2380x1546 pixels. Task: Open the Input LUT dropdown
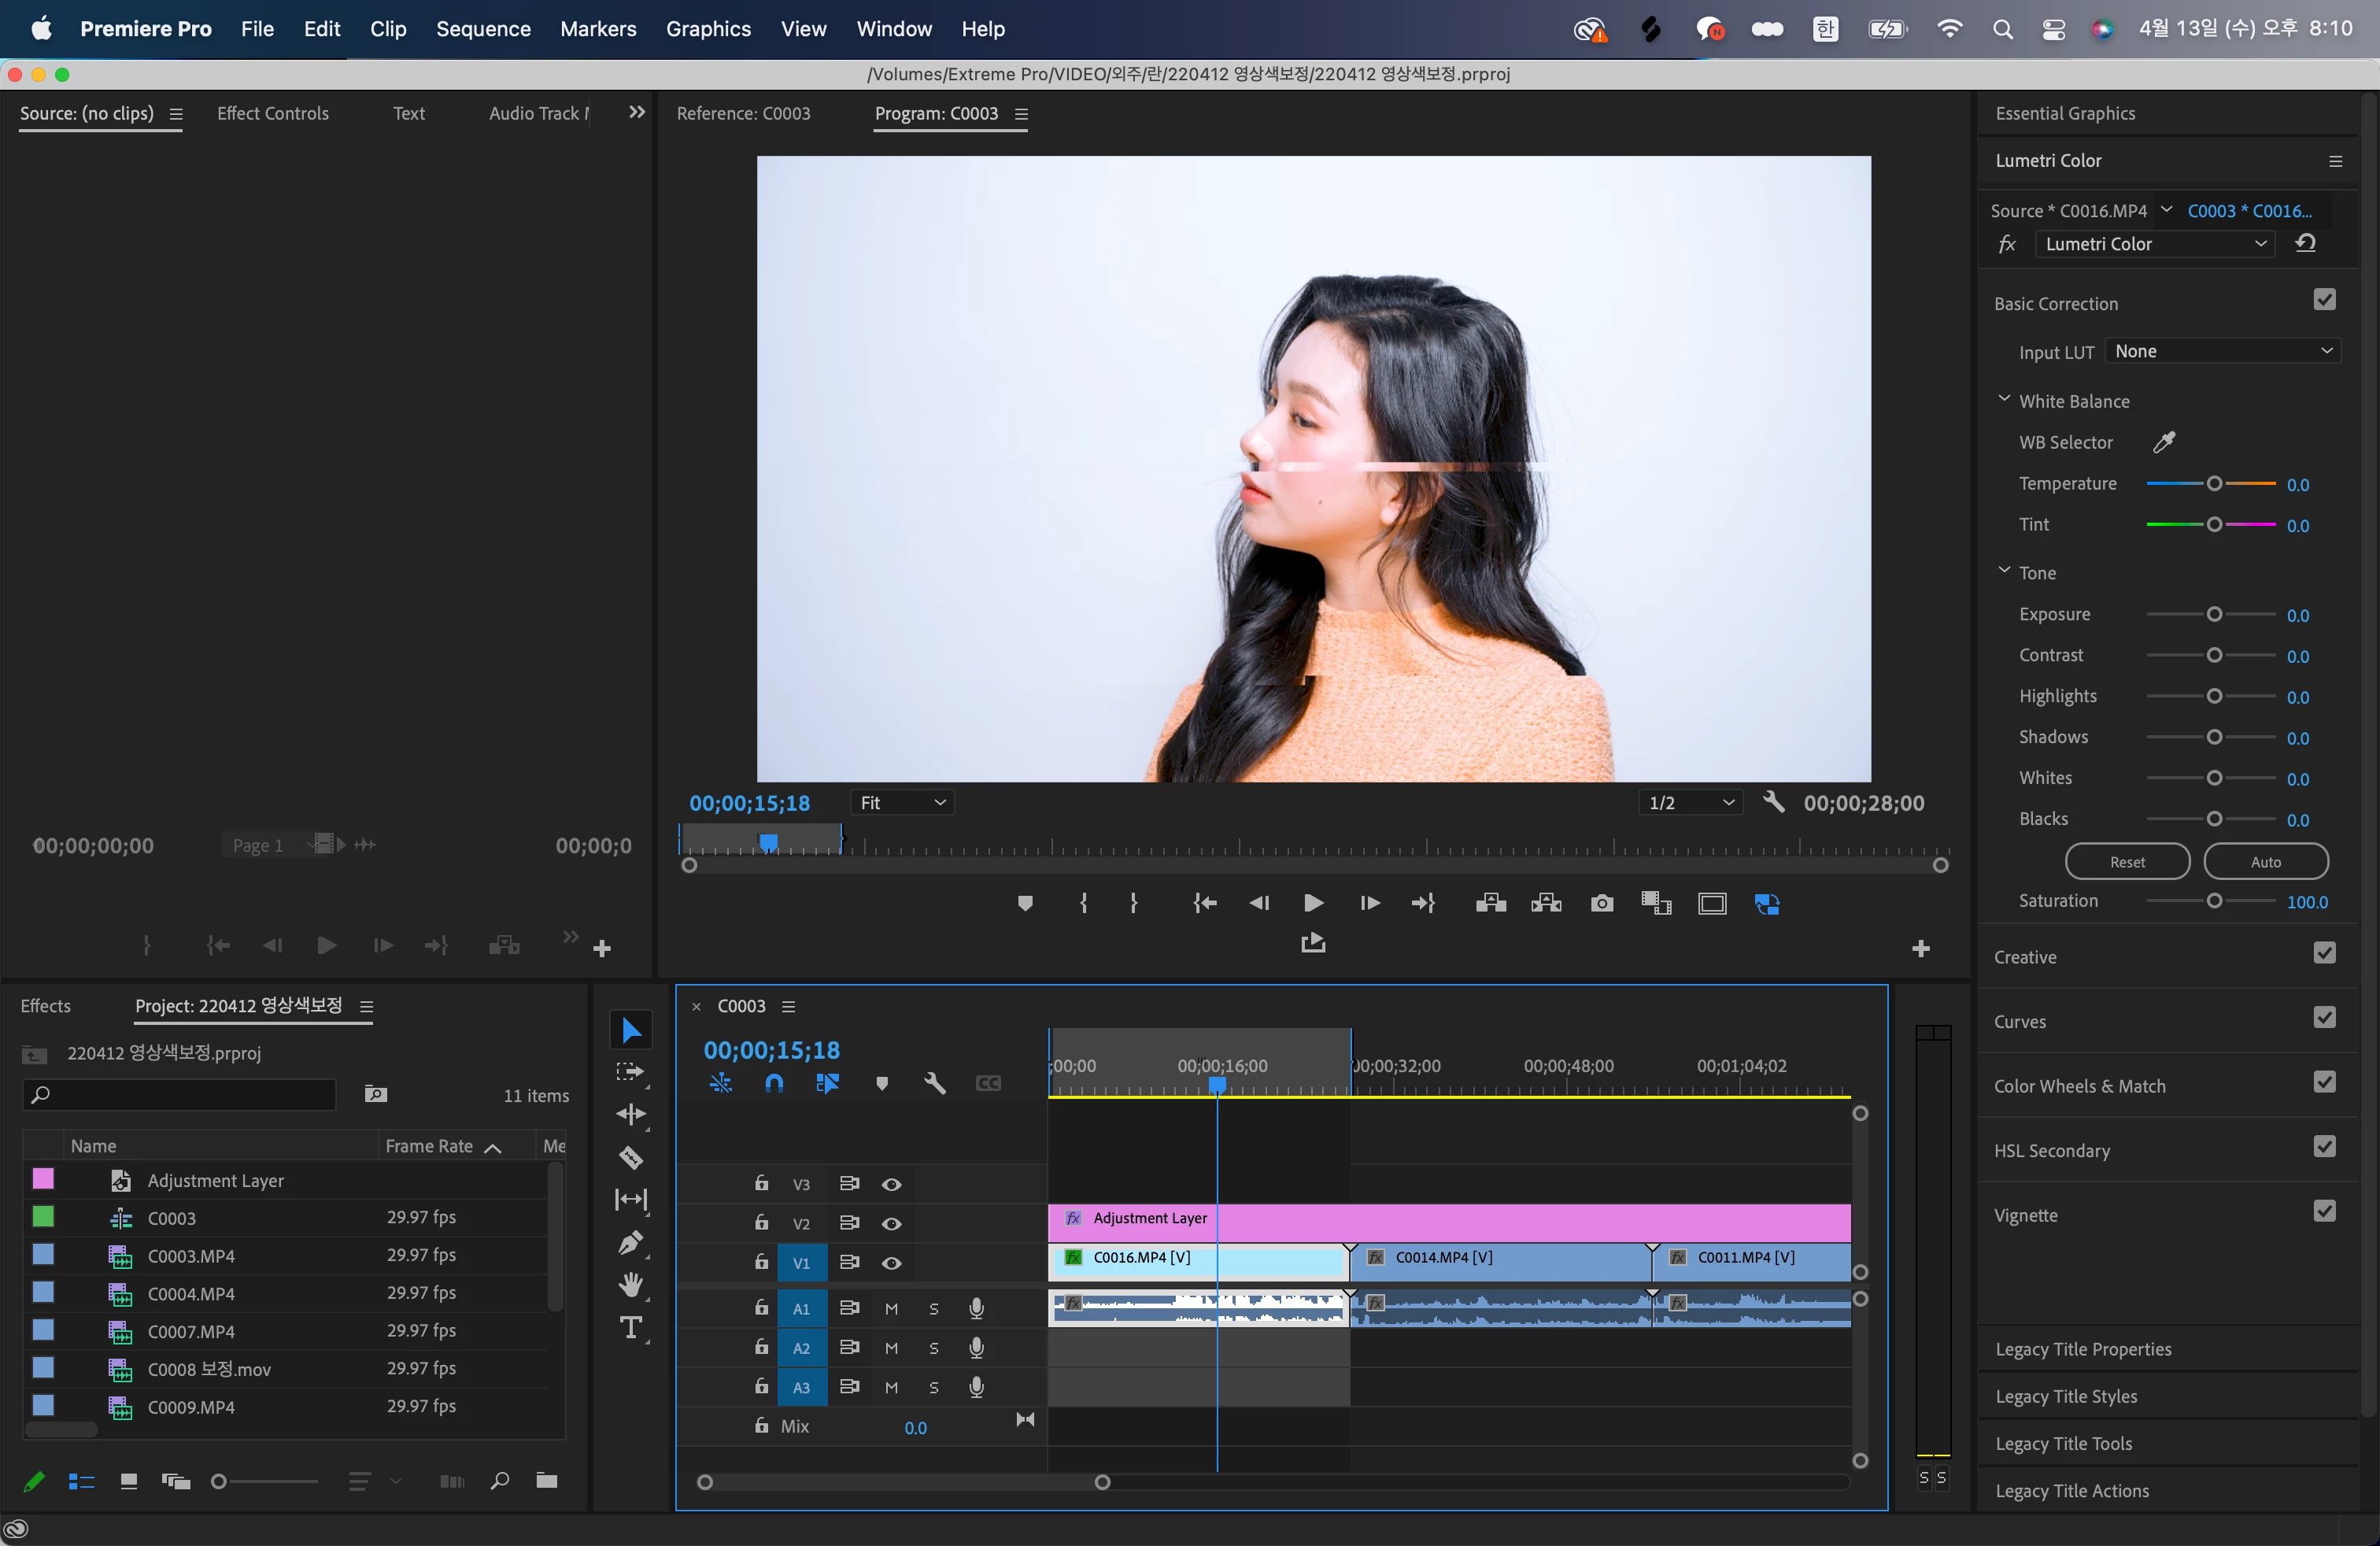[2222, 351]
